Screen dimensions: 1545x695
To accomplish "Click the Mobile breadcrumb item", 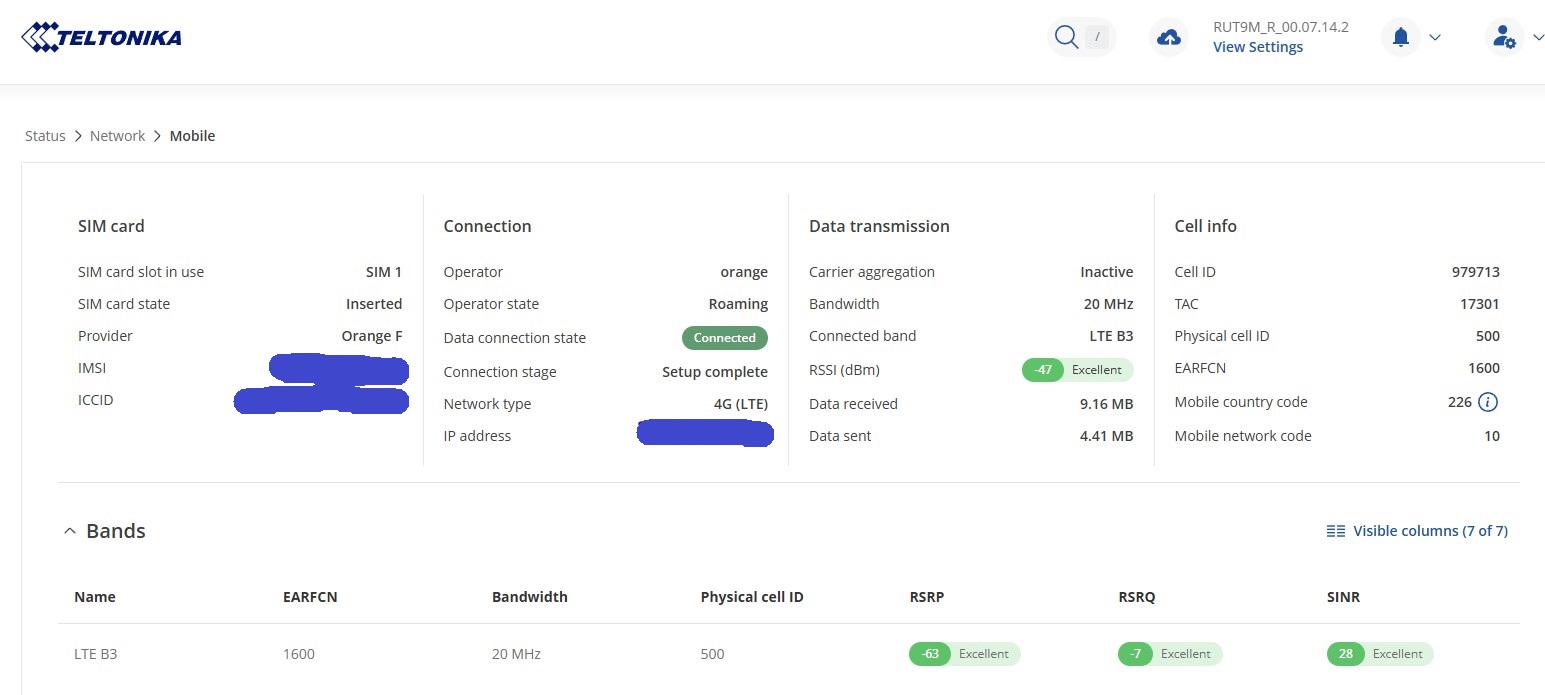I will tap(192, 136).
